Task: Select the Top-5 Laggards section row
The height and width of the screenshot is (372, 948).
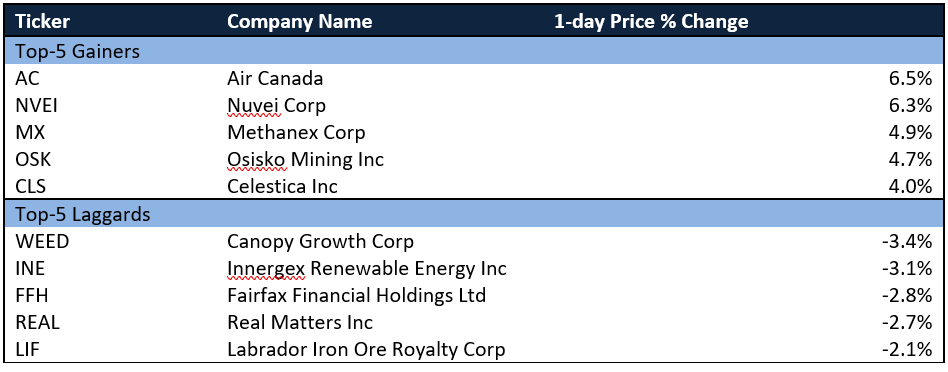Action: 474,214
